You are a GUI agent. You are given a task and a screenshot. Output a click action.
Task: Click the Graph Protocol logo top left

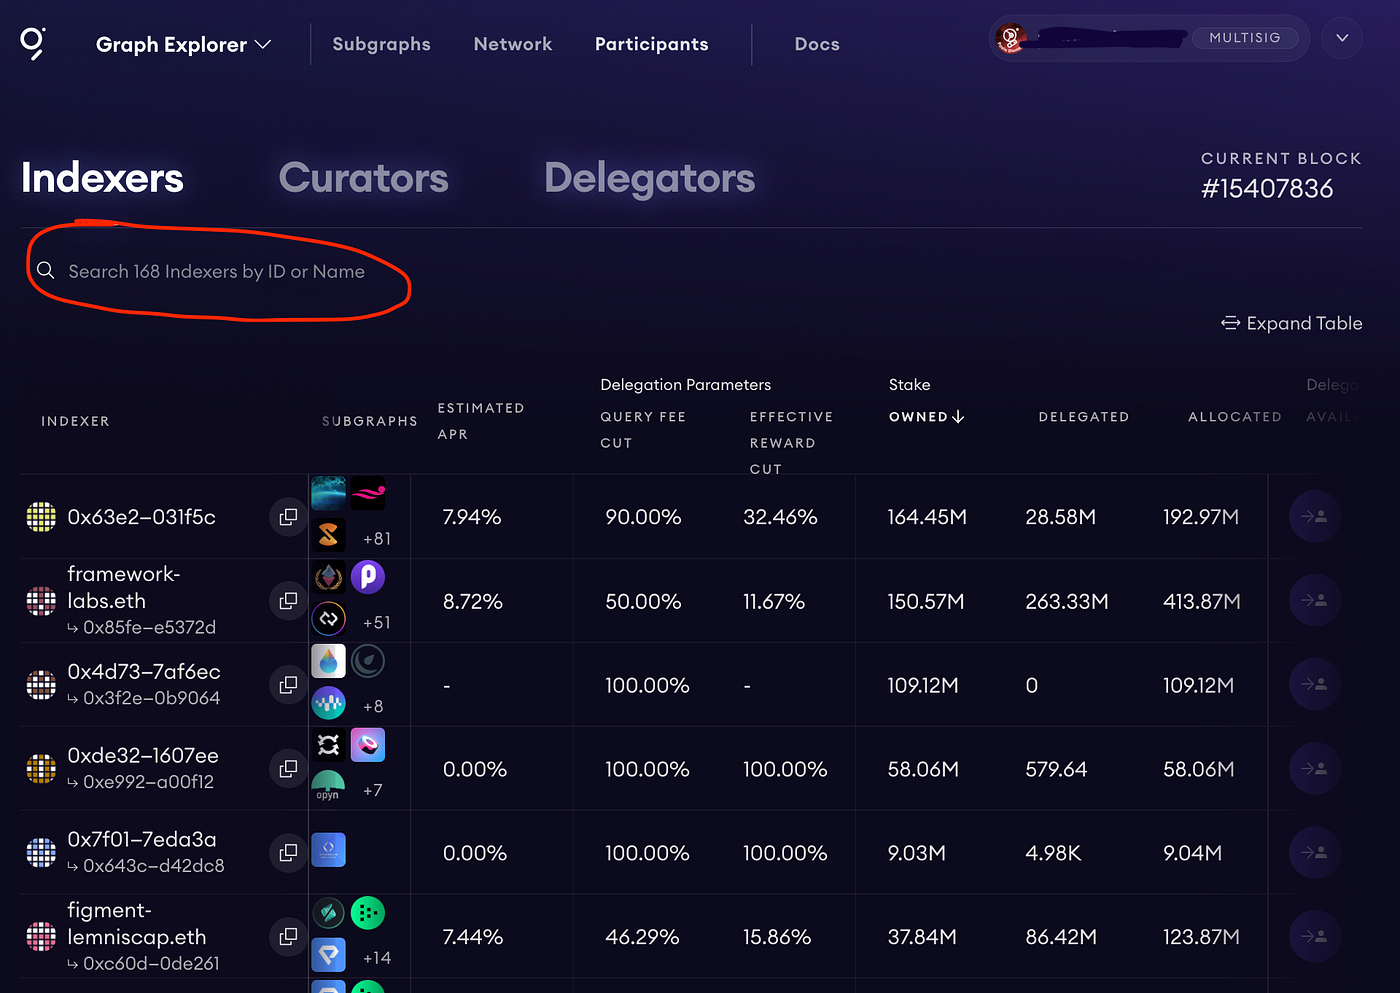coord(31,42)
